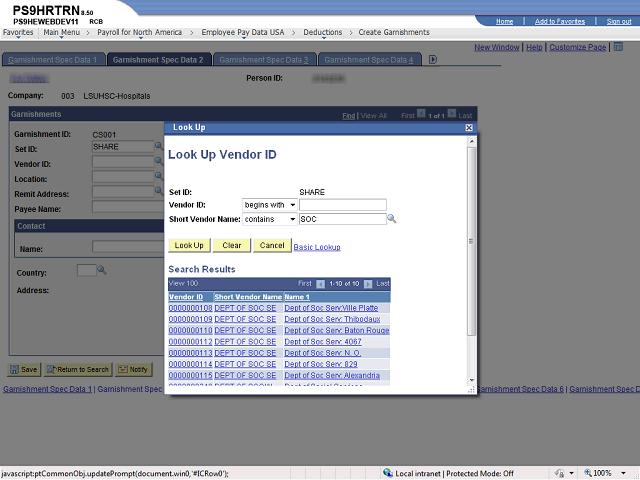Click lookup scrollbar down arrow

[x=471, y=380]
